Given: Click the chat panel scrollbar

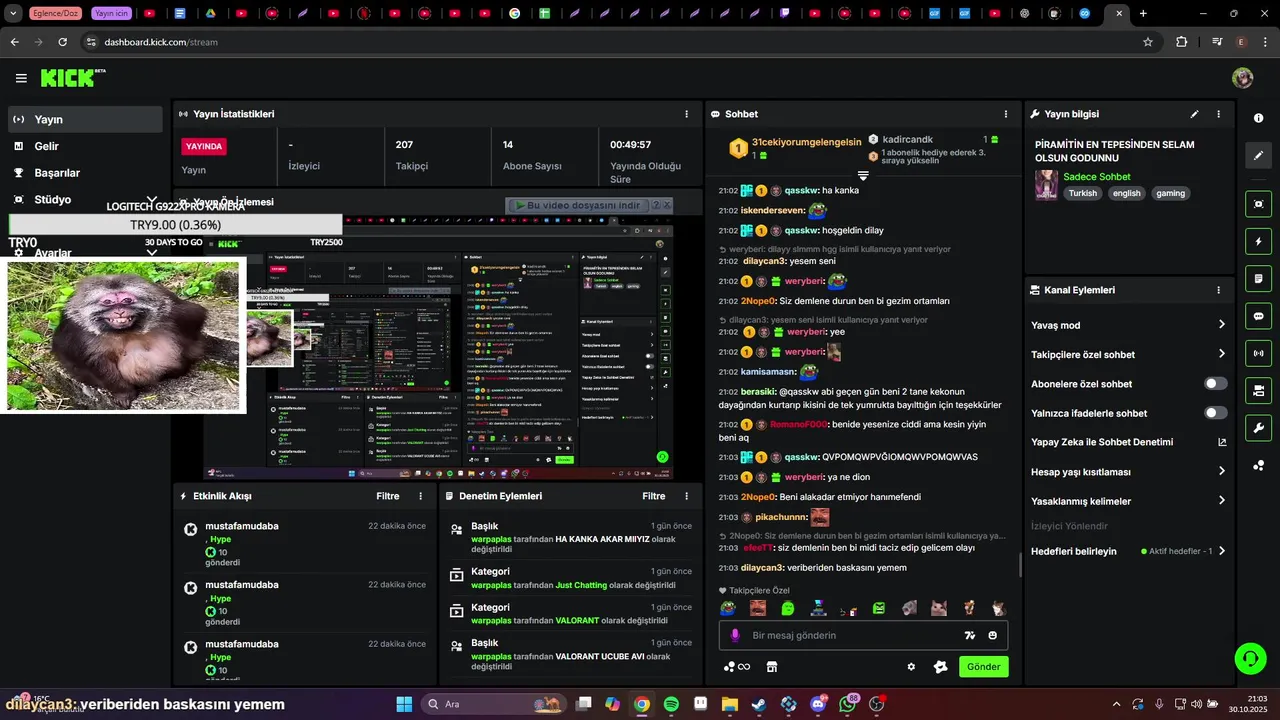Looking at the screenshot, I should point(1020,565).
